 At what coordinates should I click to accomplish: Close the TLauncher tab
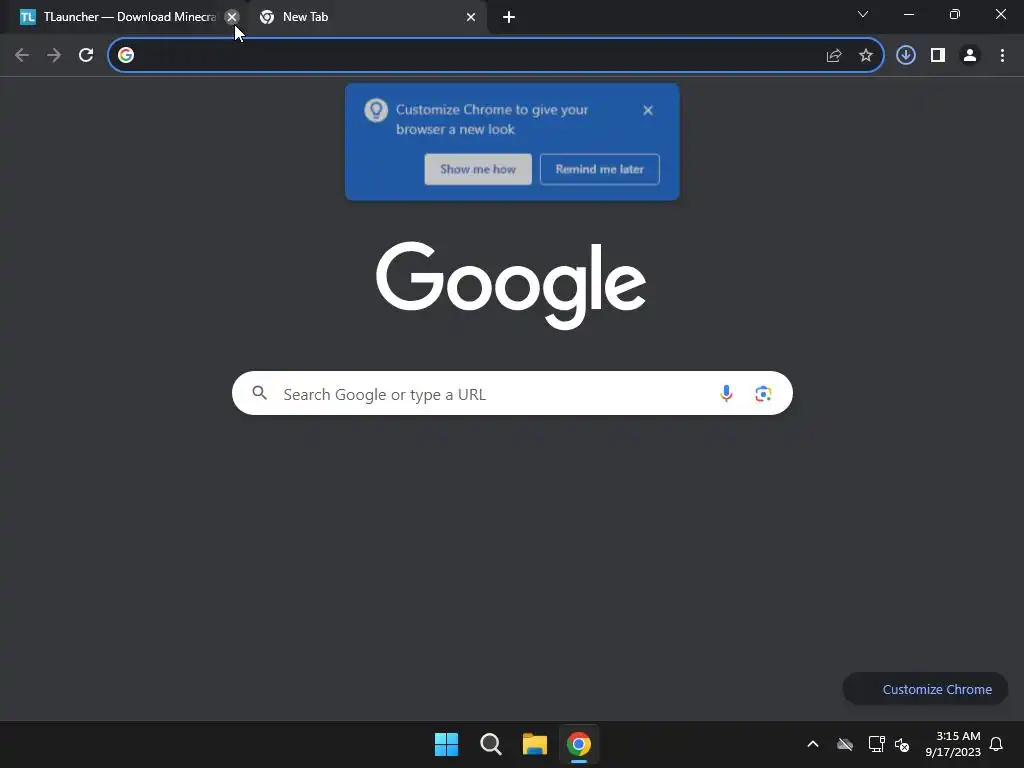point(231,17)
